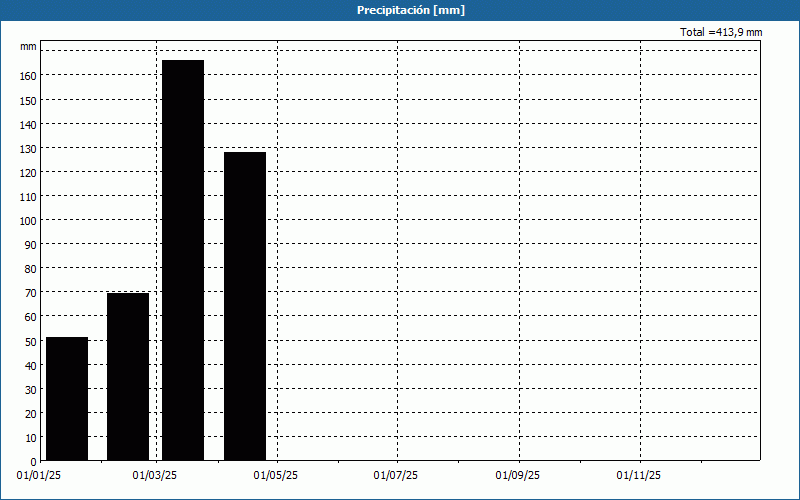Click the '40' y-axis value
Viewport: 800px width, 500px height.
point(31,366)
